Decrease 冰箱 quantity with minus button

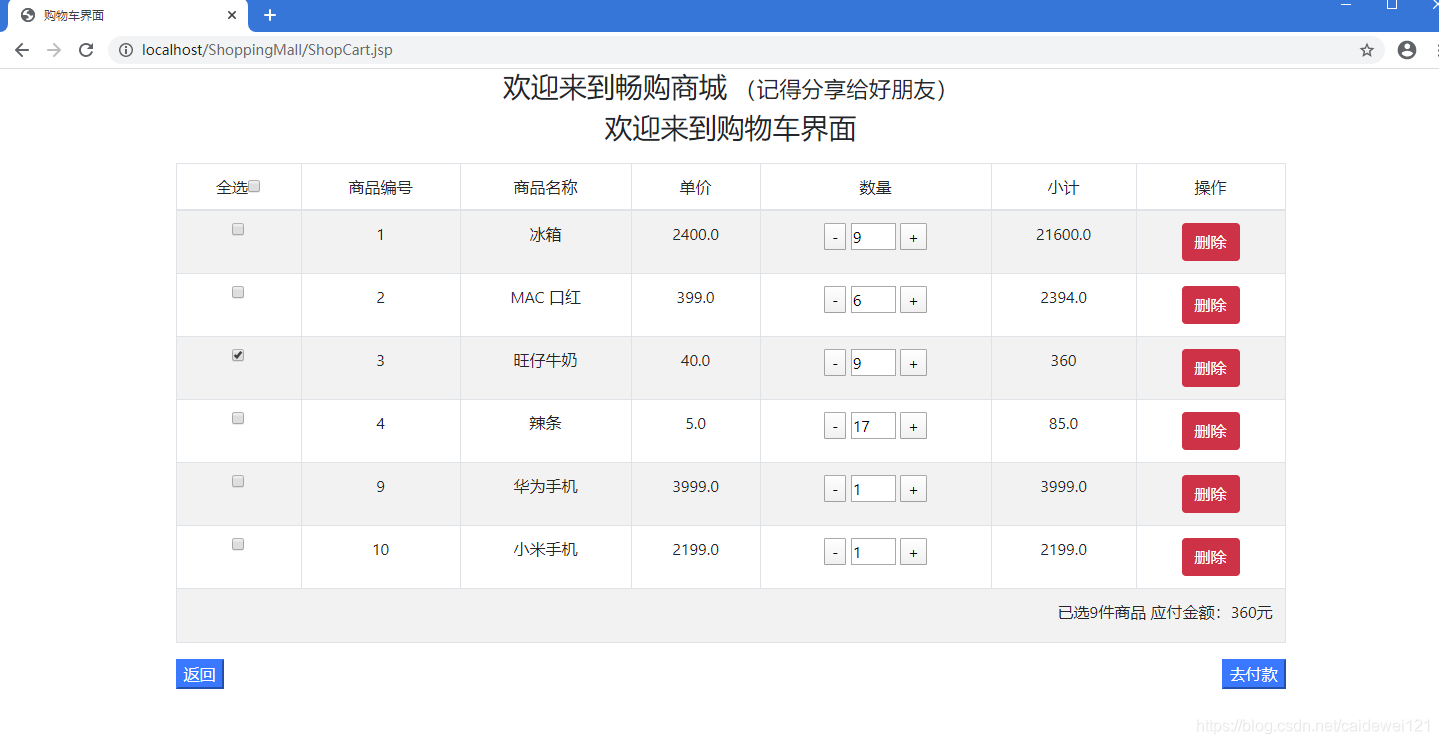tap(835, 237)
